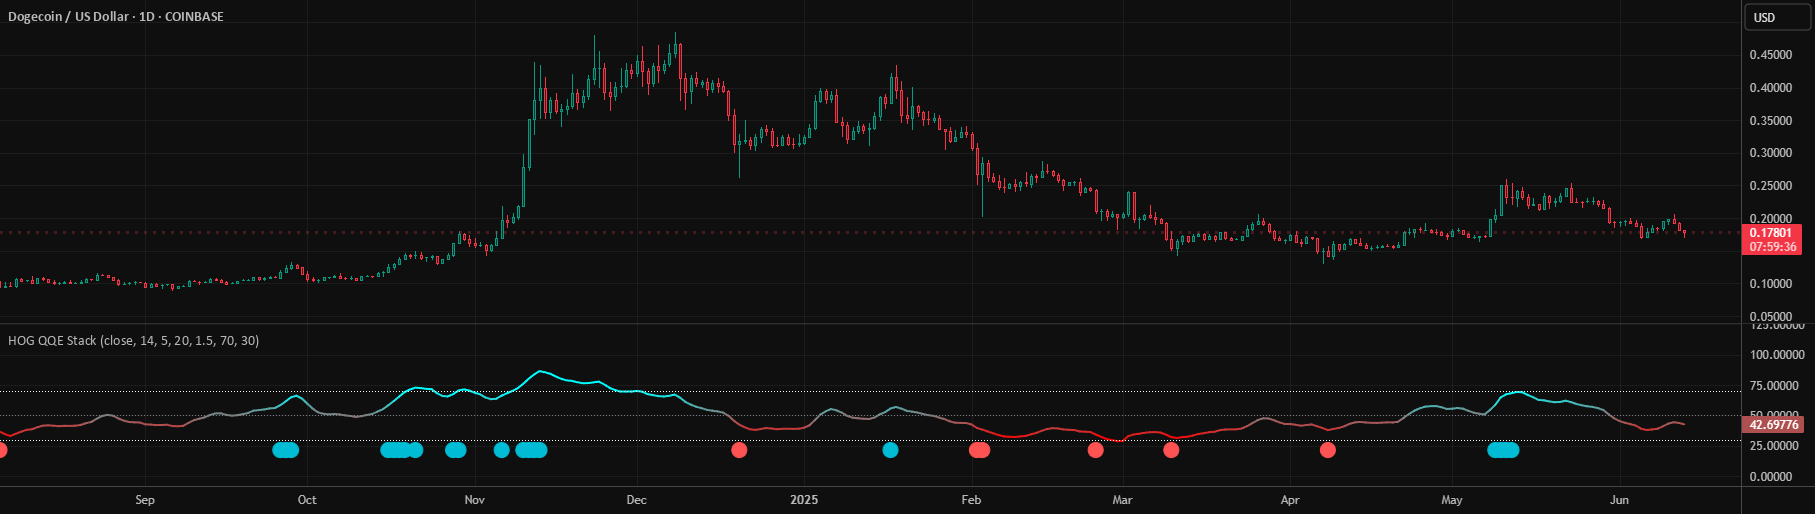Screen dimensions: 1815x514
Task: Click the 100.00000 indicator axis label
Action: coord(1777,355)
